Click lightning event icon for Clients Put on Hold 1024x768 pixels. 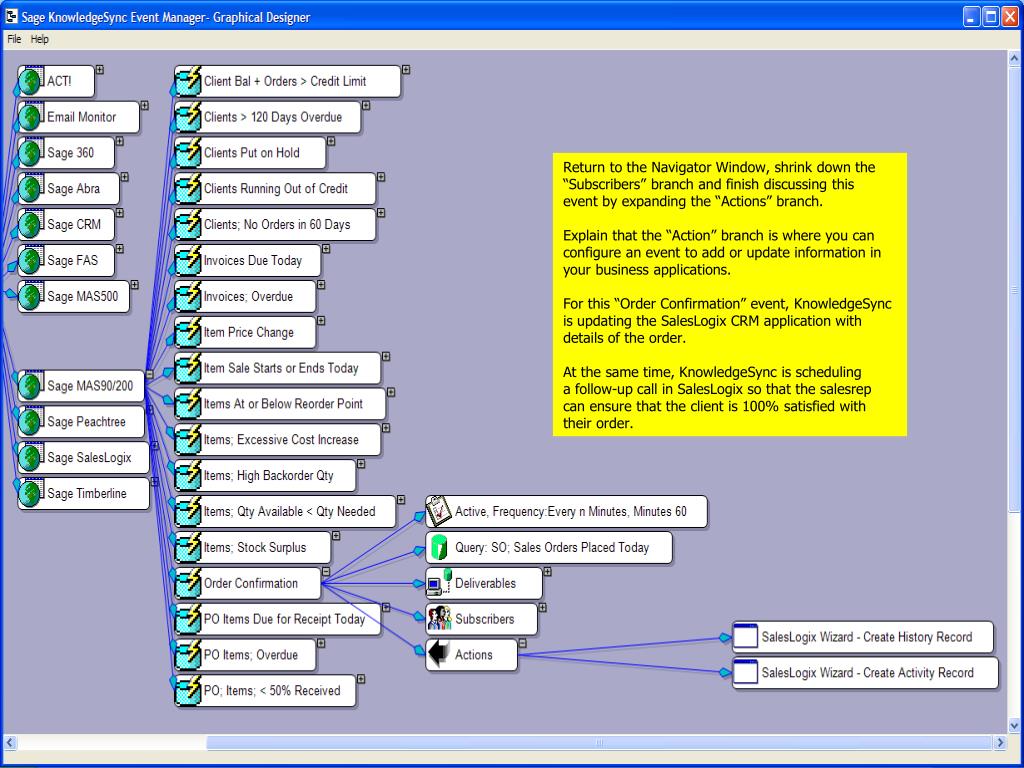[x=188, y=153]
